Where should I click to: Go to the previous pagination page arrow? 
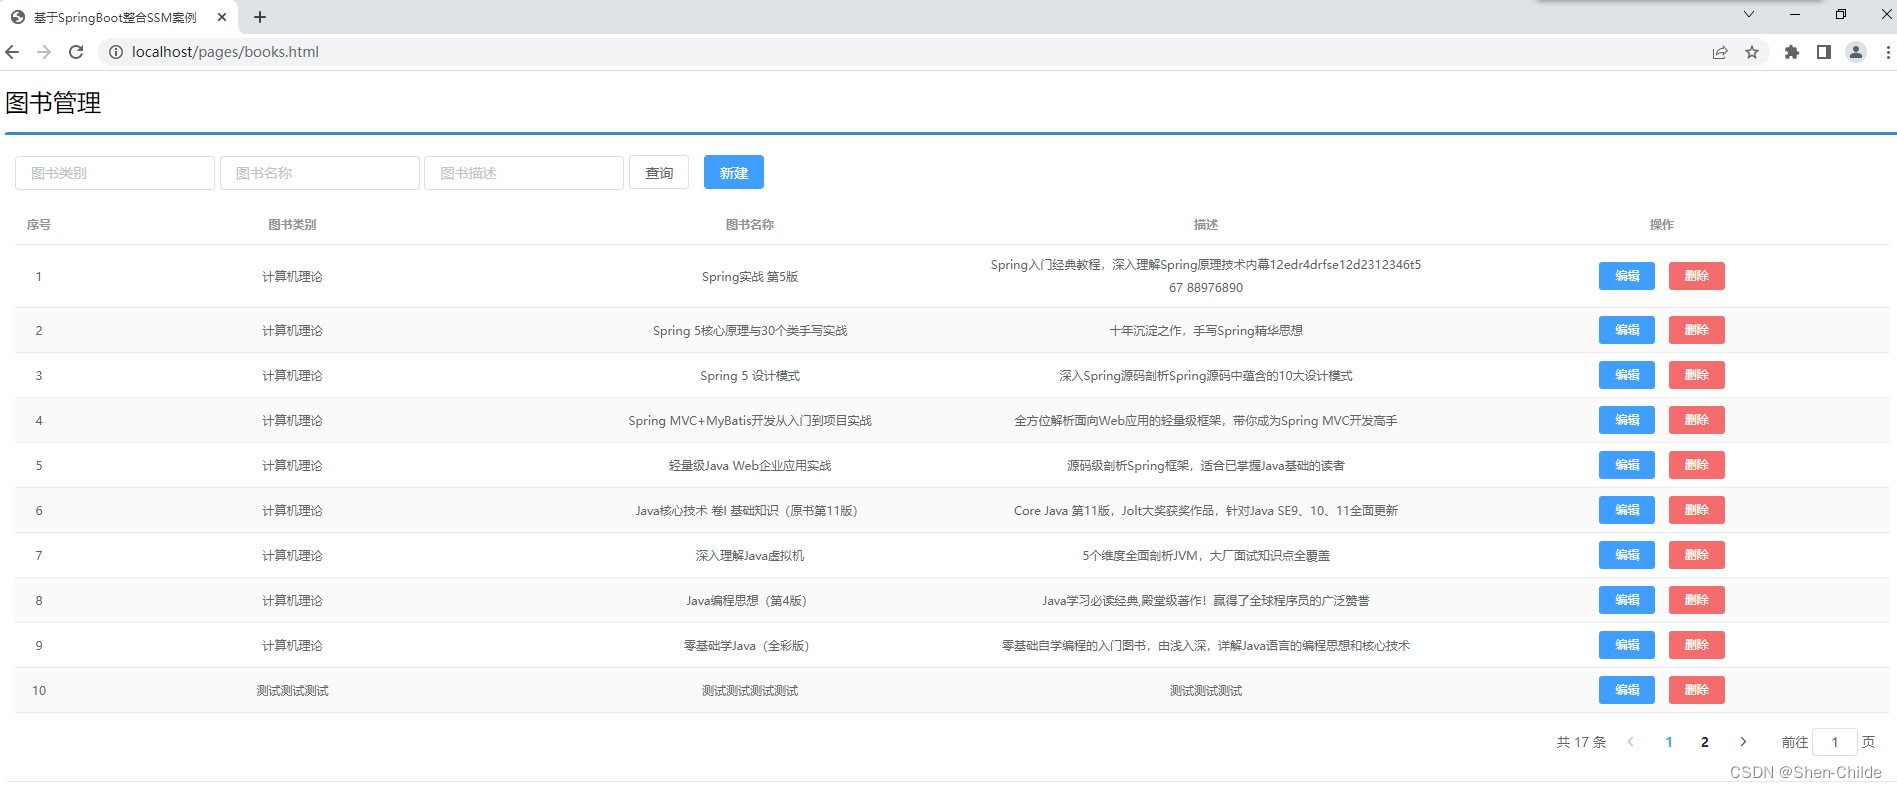(x=1631, y=742)
